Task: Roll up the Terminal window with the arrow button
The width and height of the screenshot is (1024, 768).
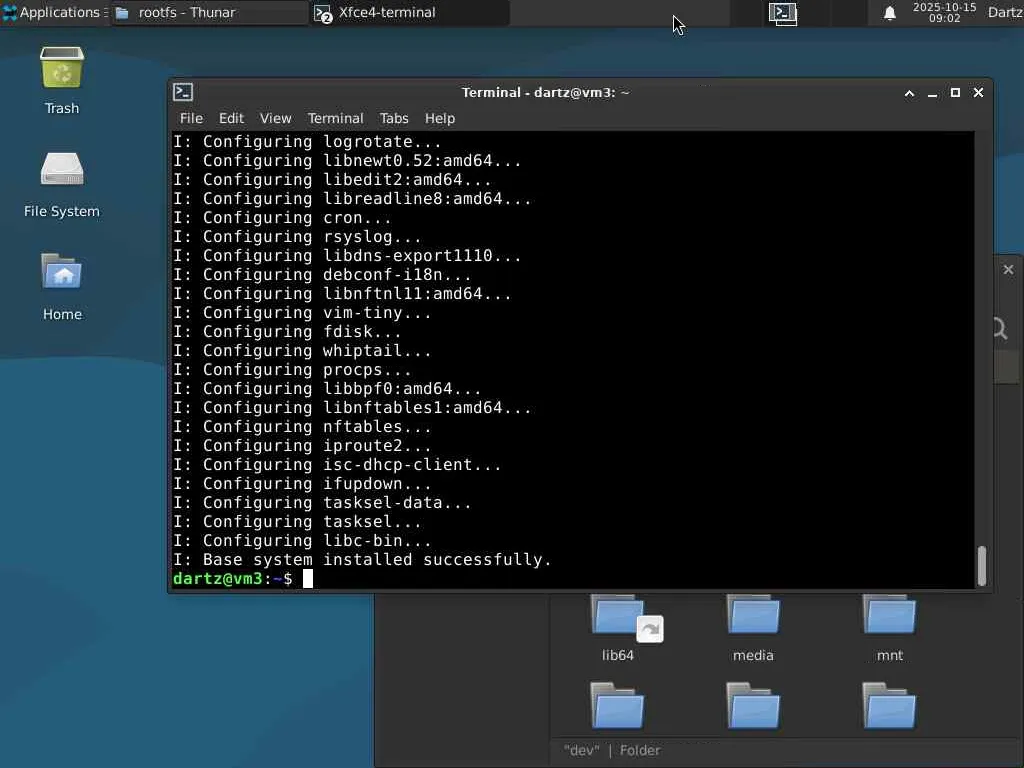Action: (909, 93)
